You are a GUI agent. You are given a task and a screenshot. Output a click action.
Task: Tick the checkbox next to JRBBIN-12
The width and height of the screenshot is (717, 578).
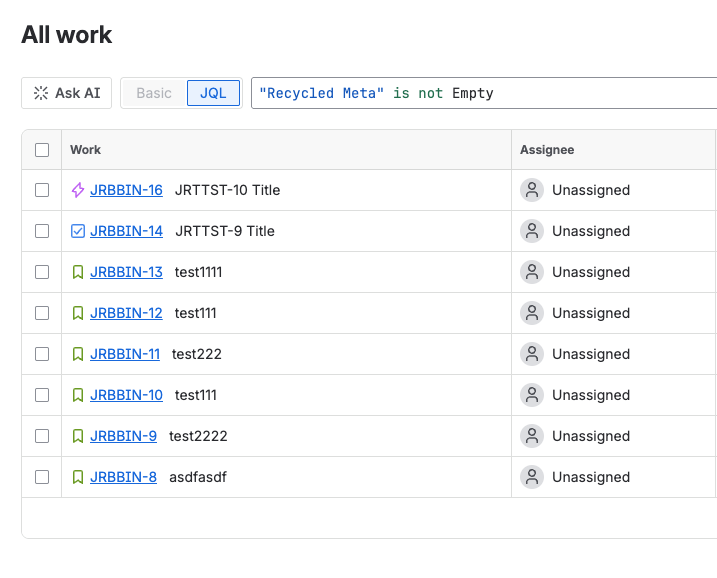point(42,313)
